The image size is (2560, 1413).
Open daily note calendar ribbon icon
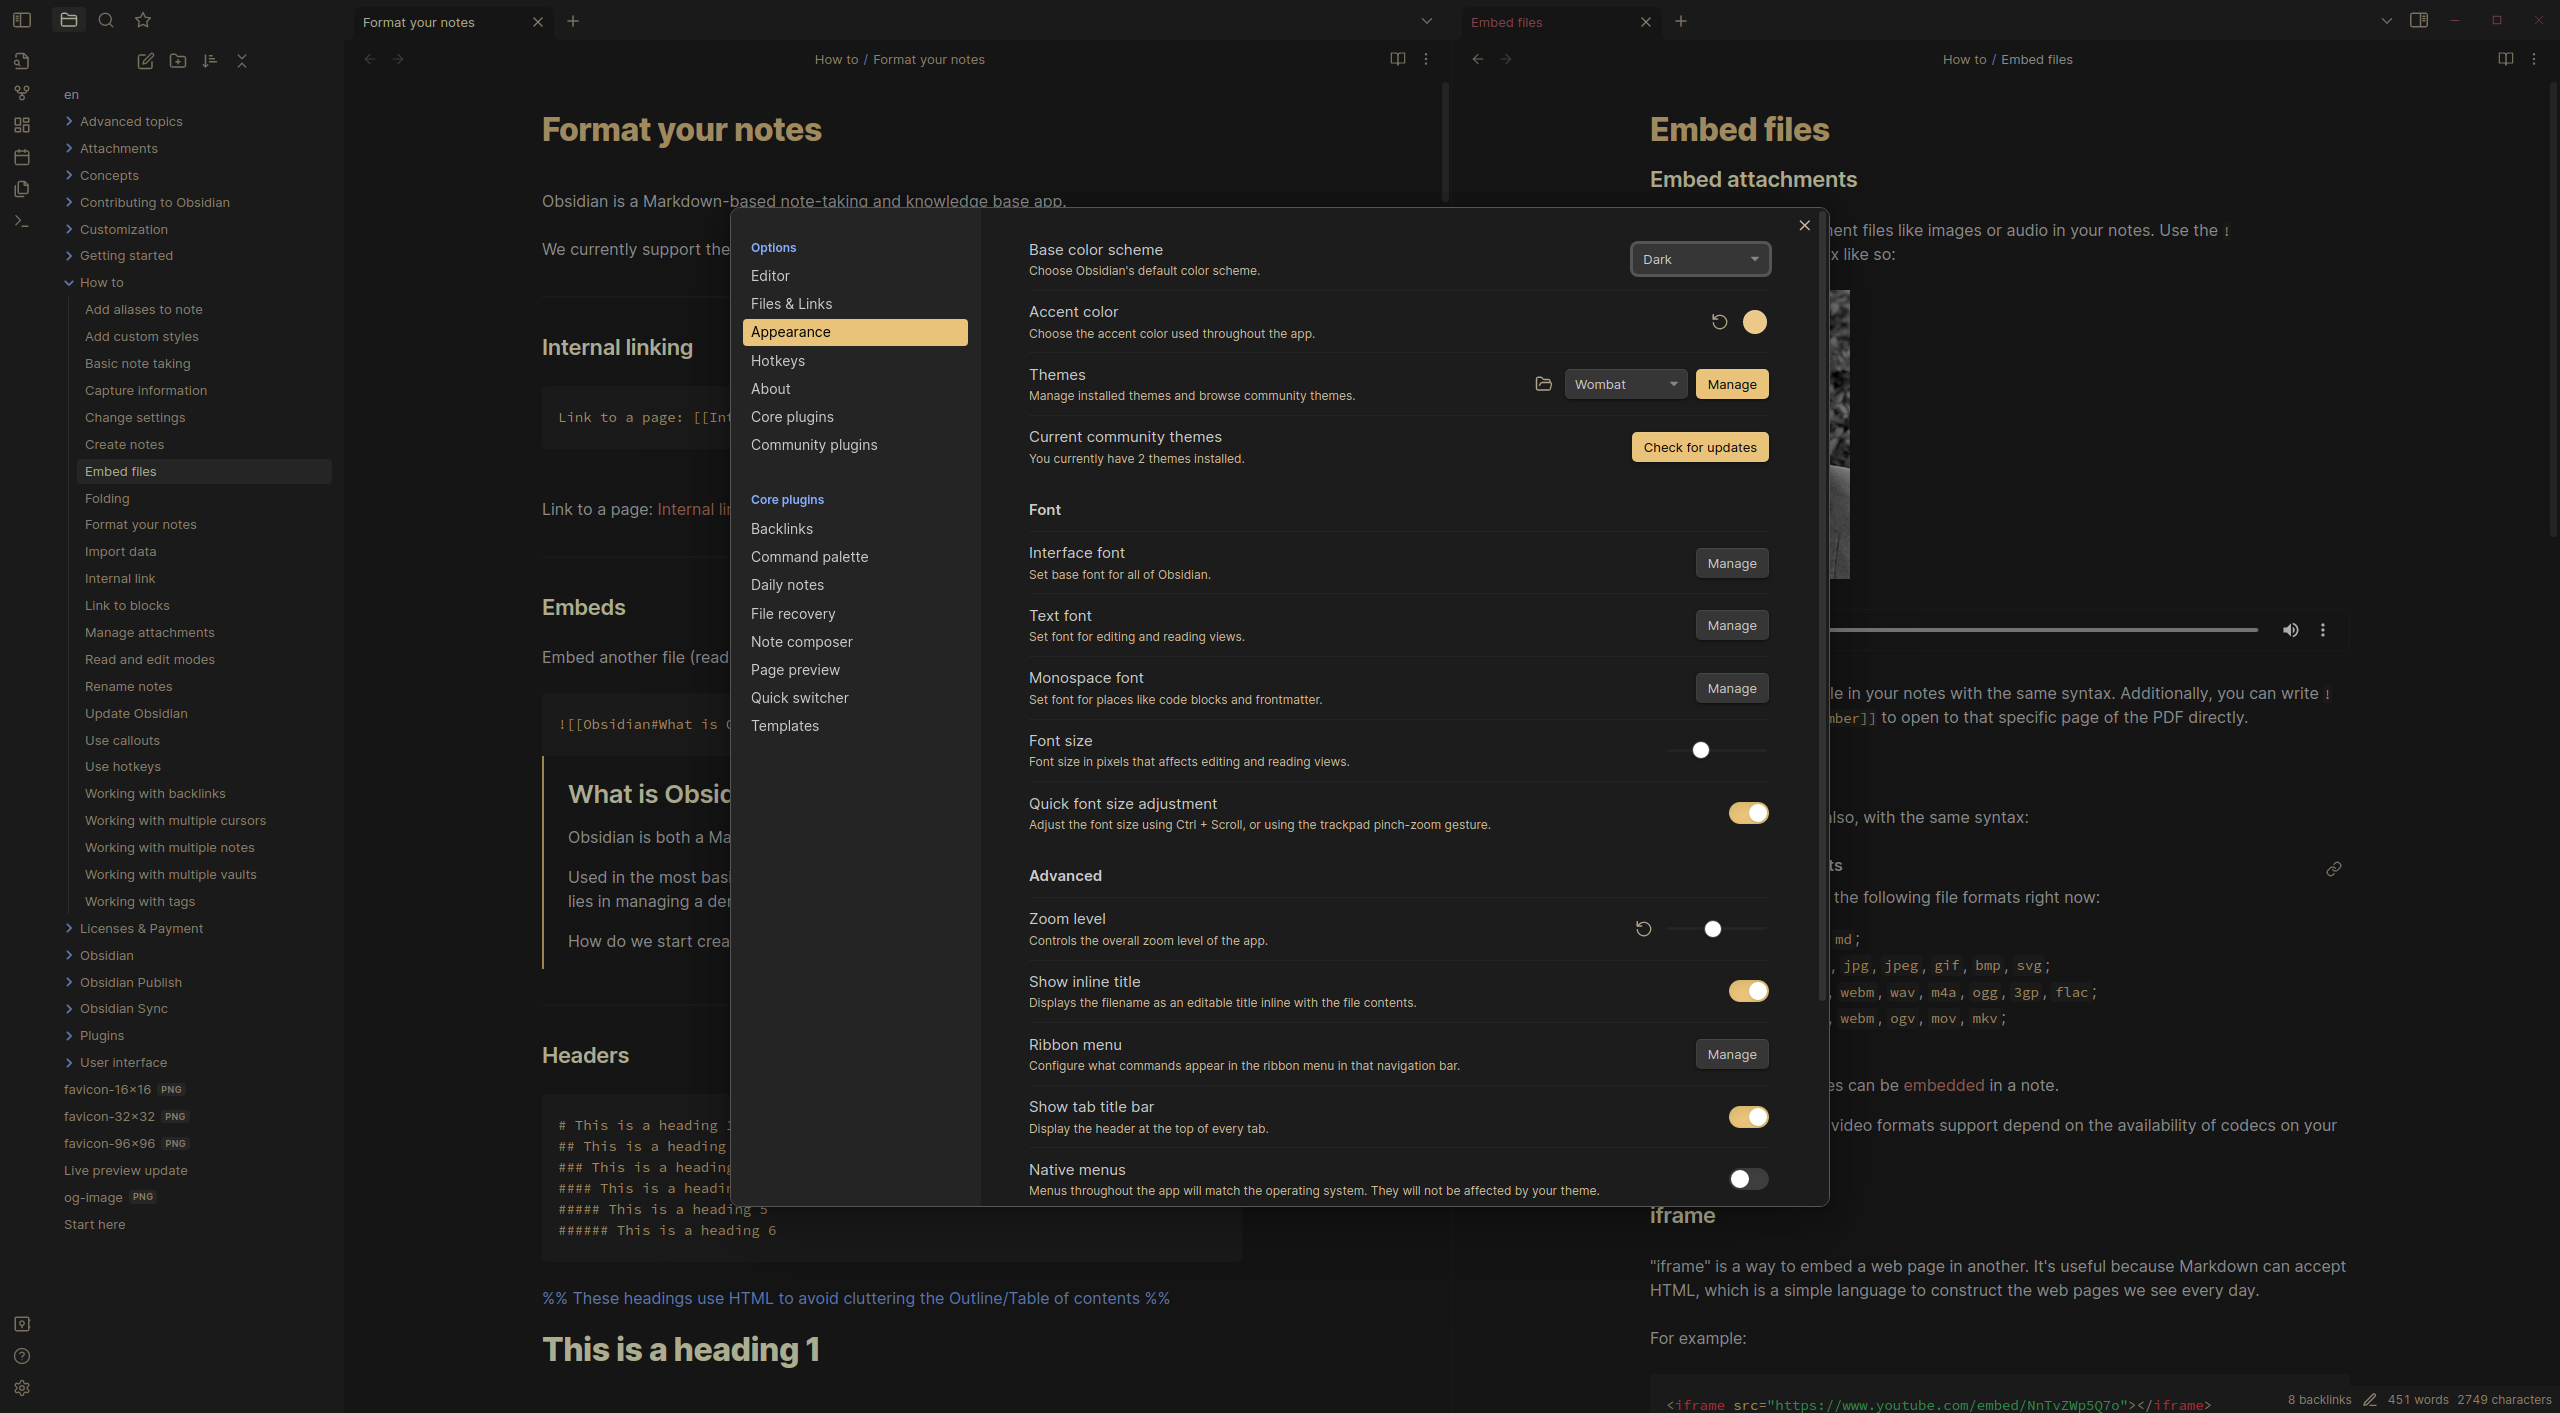[x=22, y=157]
